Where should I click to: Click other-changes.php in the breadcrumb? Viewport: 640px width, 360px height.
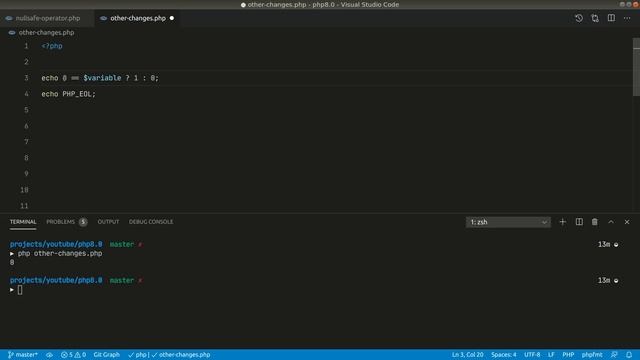(x=47, y=33)
